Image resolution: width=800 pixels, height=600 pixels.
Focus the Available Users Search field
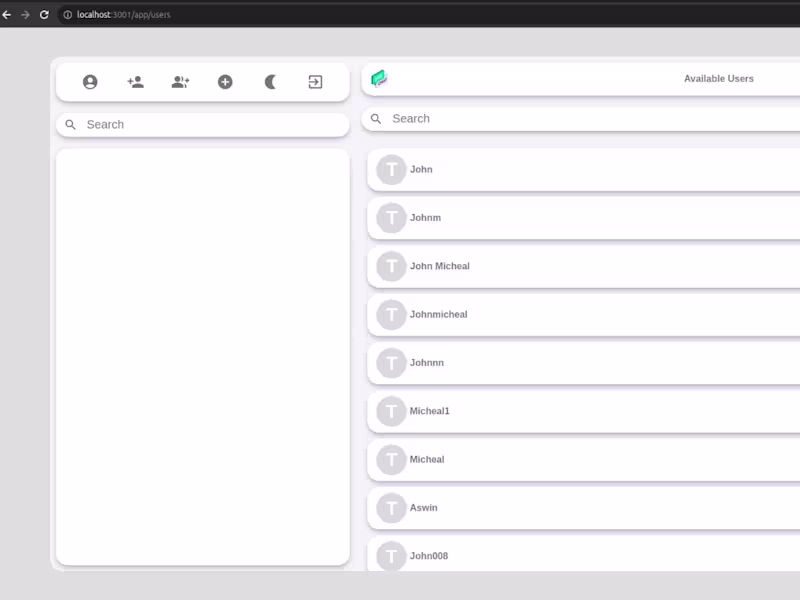(x=581, y=119)
